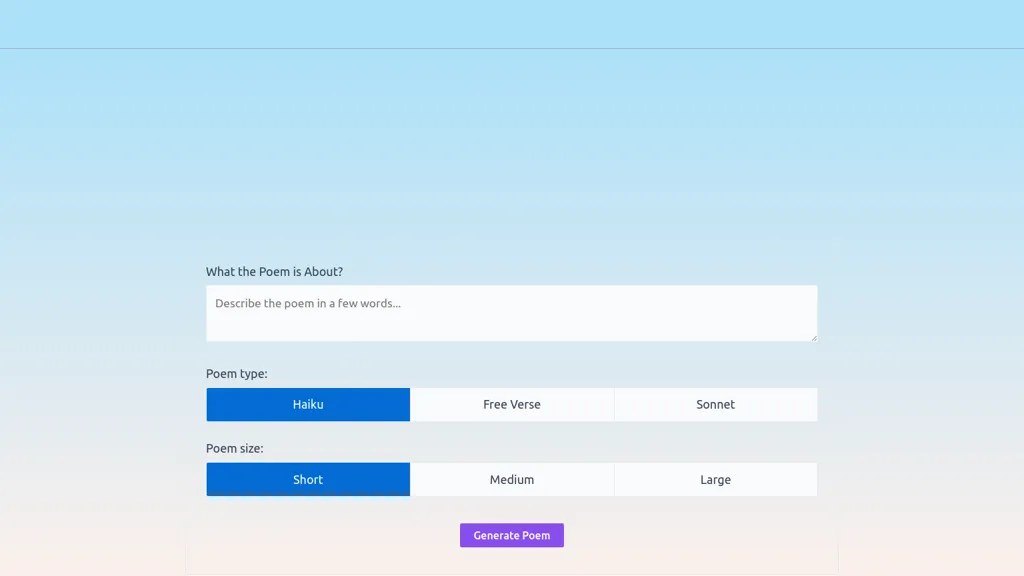
Task: Select Sonnet in the type selector row
Action: [x=715, y=404]
